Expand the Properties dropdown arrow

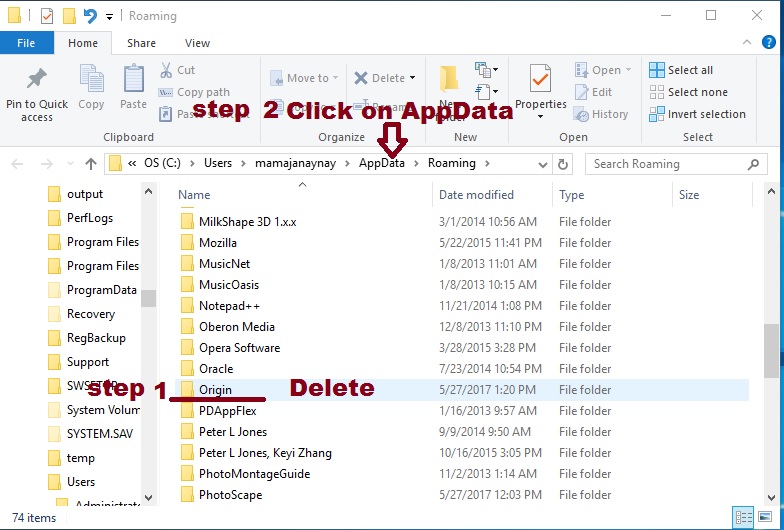(x=540, y=117)
